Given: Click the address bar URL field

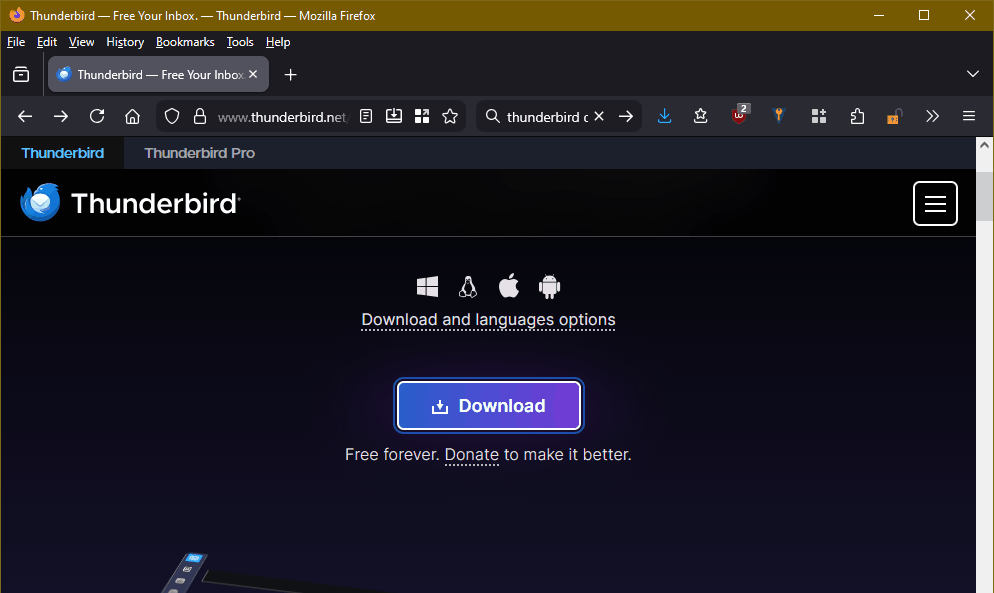Looking at the screenshot, I should point(283,117).
